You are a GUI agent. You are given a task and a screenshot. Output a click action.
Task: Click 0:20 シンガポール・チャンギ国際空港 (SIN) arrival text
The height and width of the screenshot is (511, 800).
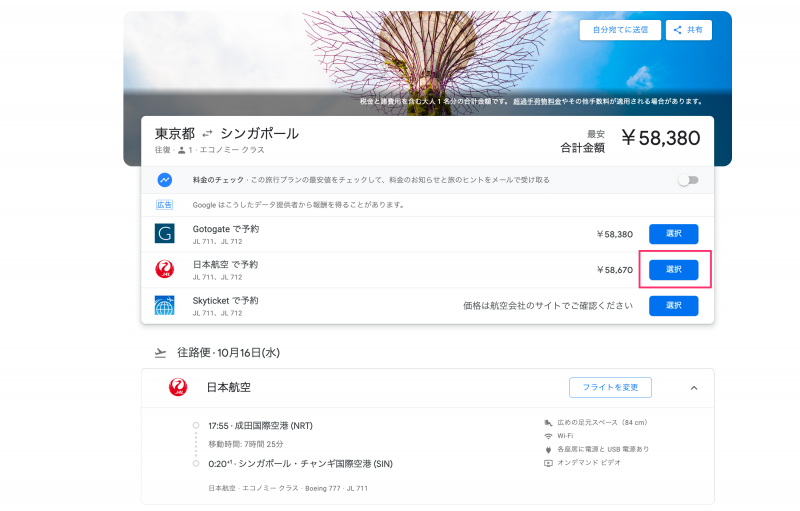(301, 464)
